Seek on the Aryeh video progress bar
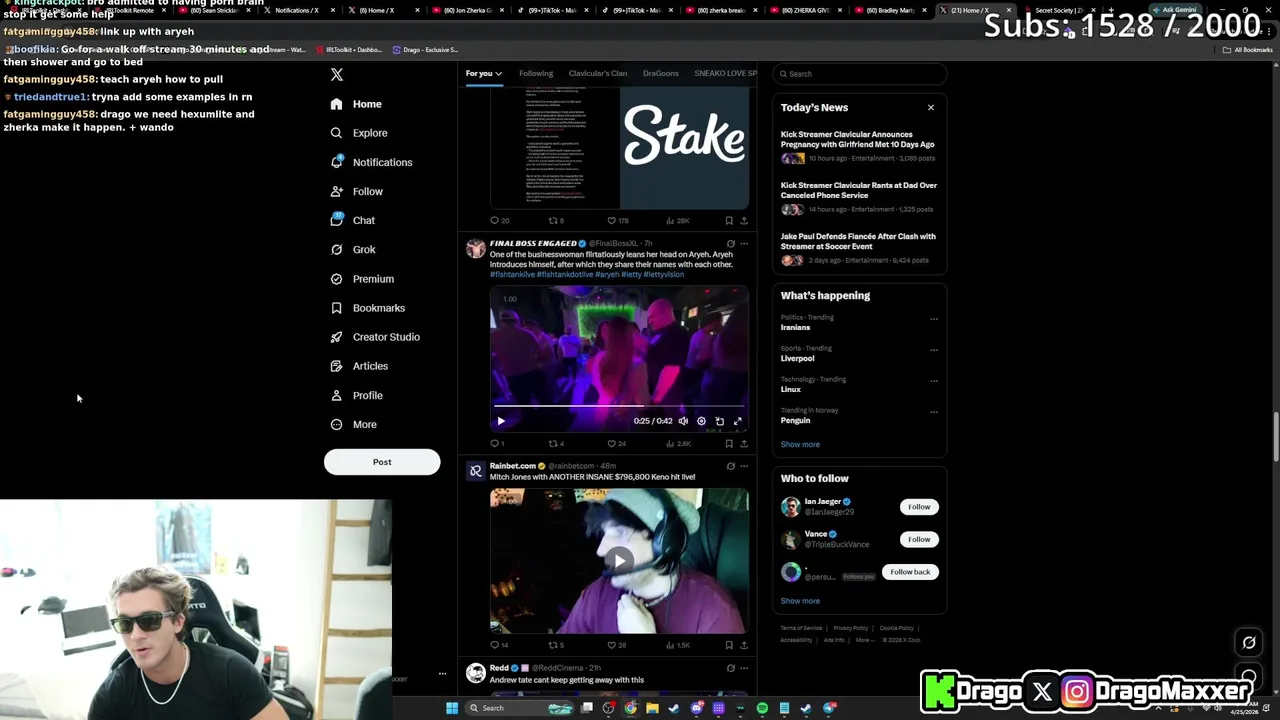Viewport: 1280px width, 720px height. pyautogui.click(x=619, y=408)
